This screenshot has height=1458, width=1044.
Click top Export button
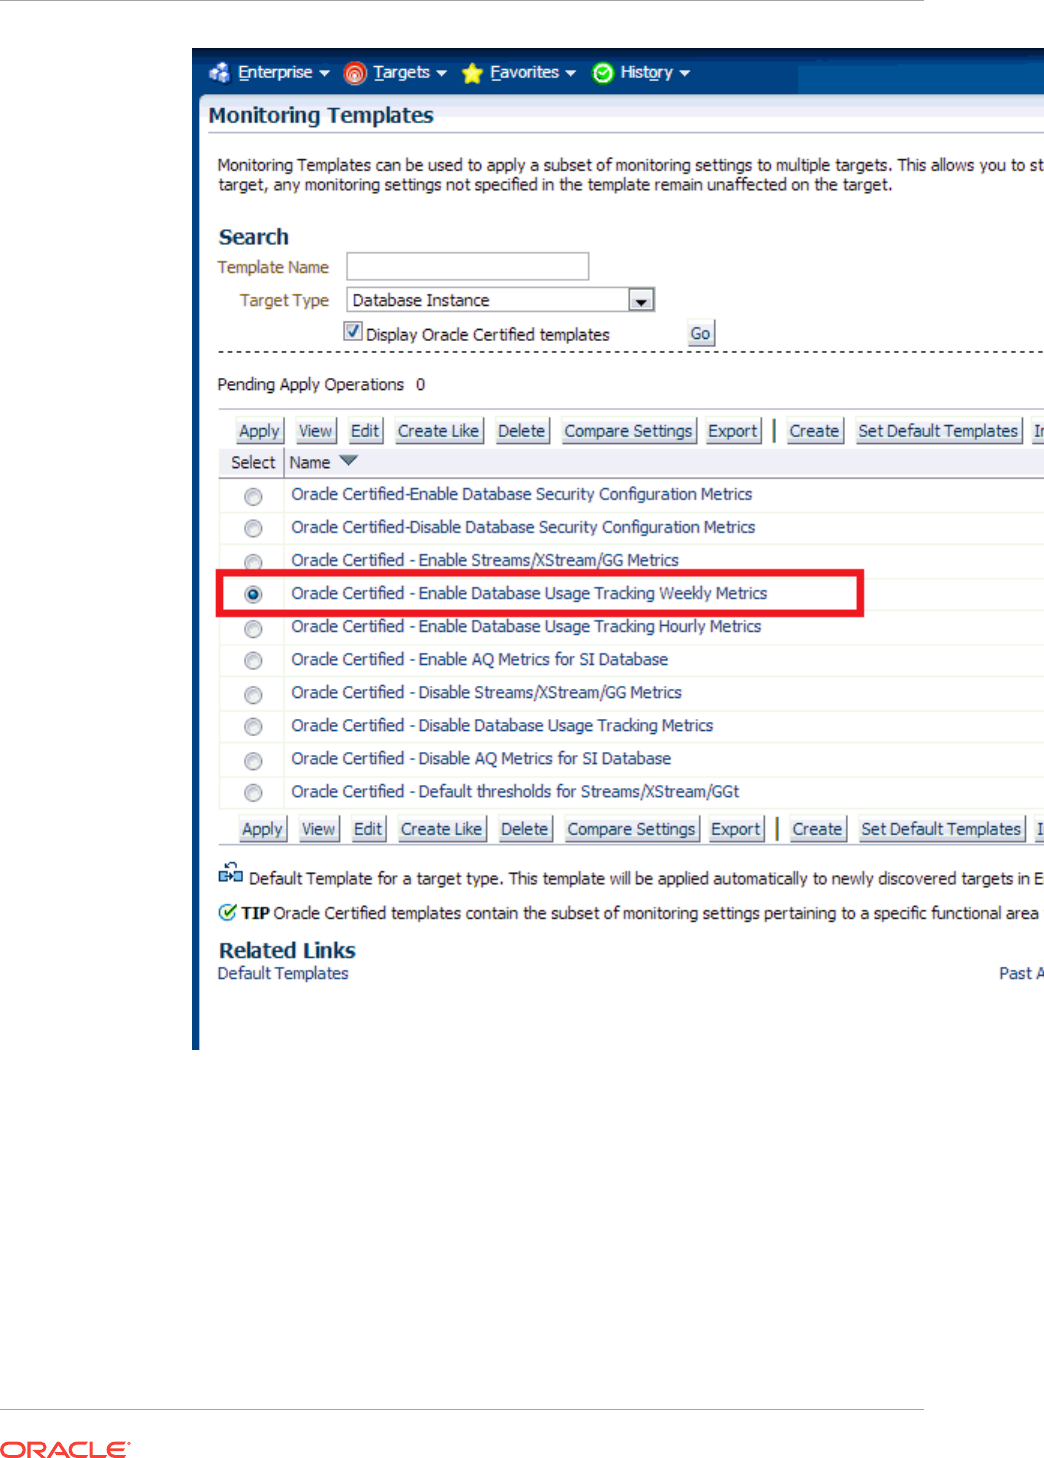coord(733,431)
